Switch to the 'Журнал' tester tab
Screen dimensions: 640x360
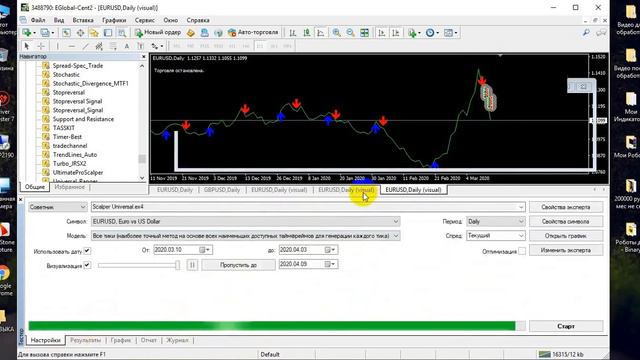pos(177,340)
